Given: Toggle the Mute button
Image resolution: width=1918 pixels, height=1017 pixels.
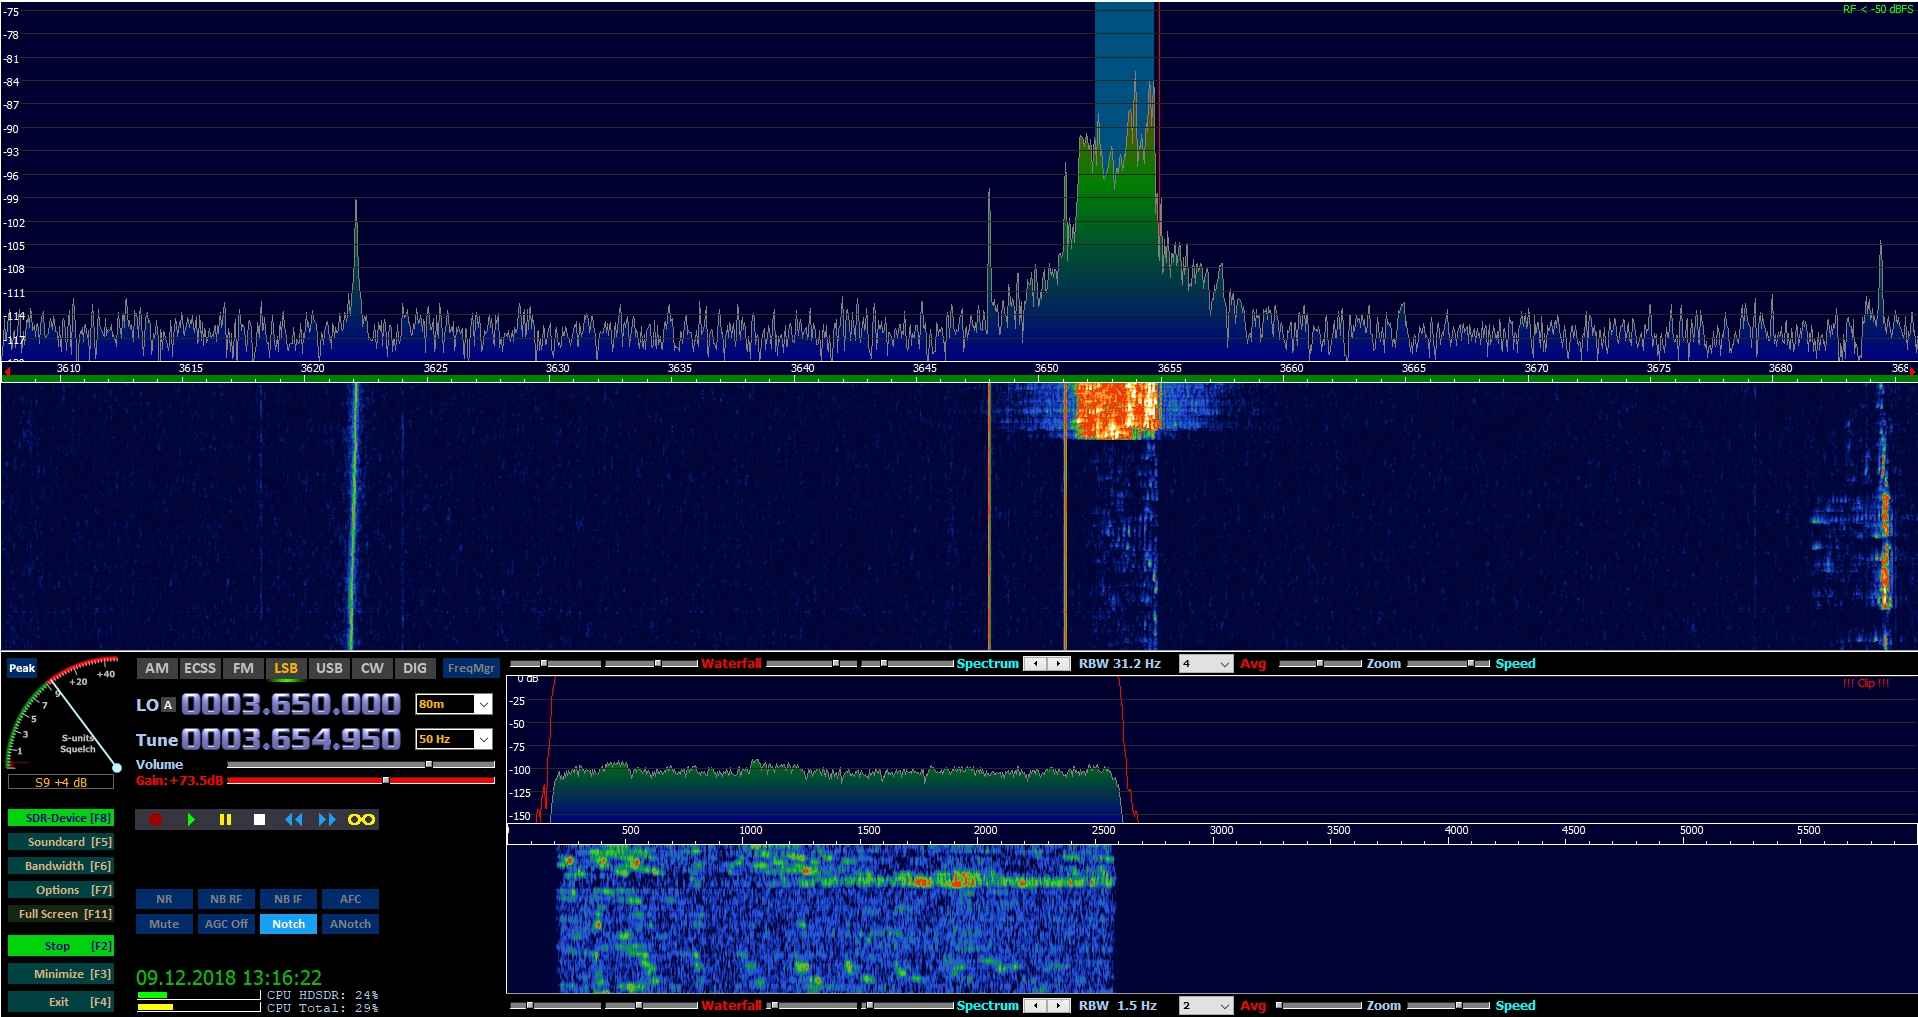Looking at the screenshot, I should 164,924.
